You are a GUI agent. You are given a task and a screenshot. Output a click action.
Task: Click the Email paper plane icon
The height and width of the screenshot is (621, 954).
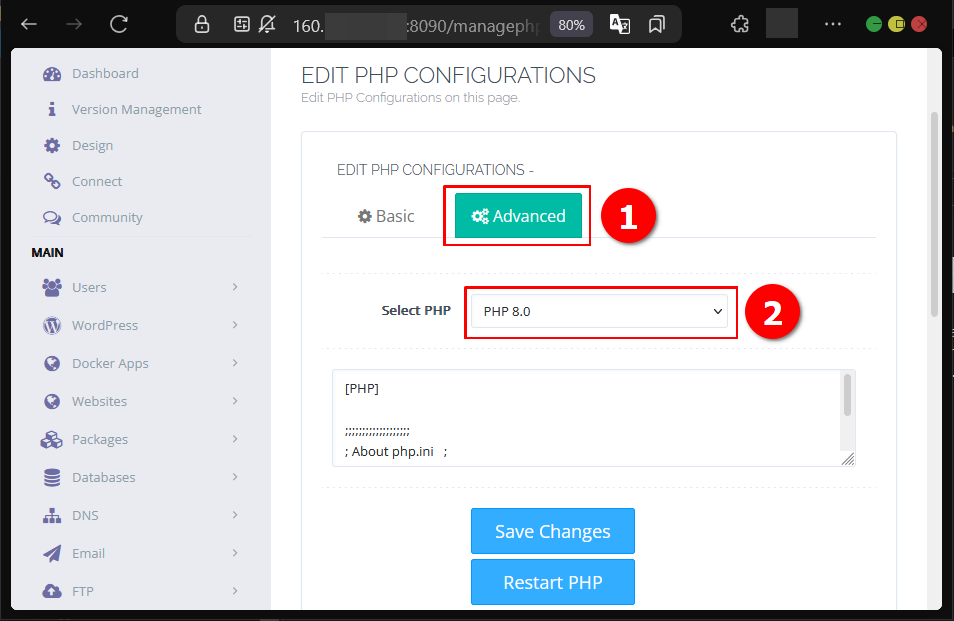[52, 553]
